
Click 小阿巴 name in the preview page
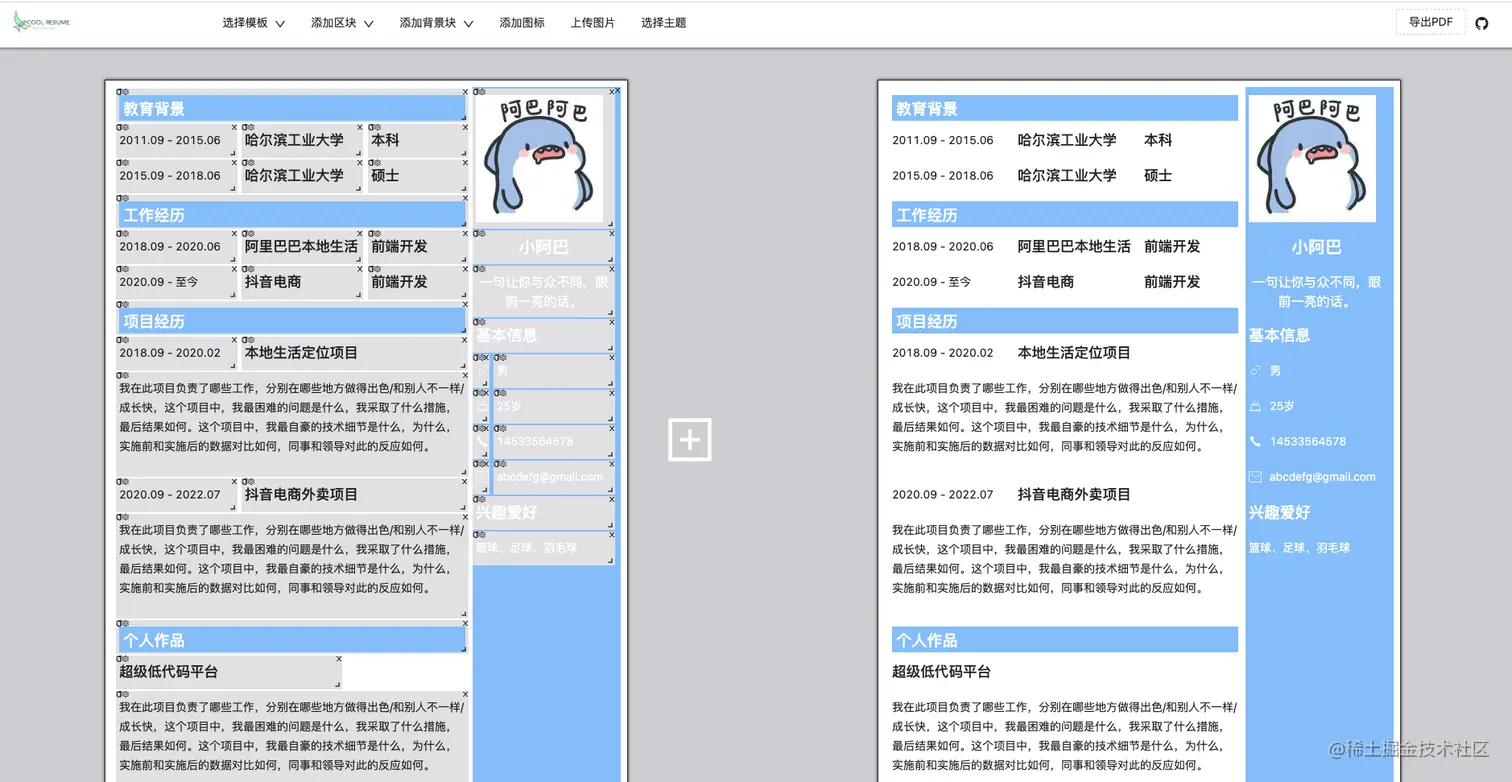pos(1316,247)
